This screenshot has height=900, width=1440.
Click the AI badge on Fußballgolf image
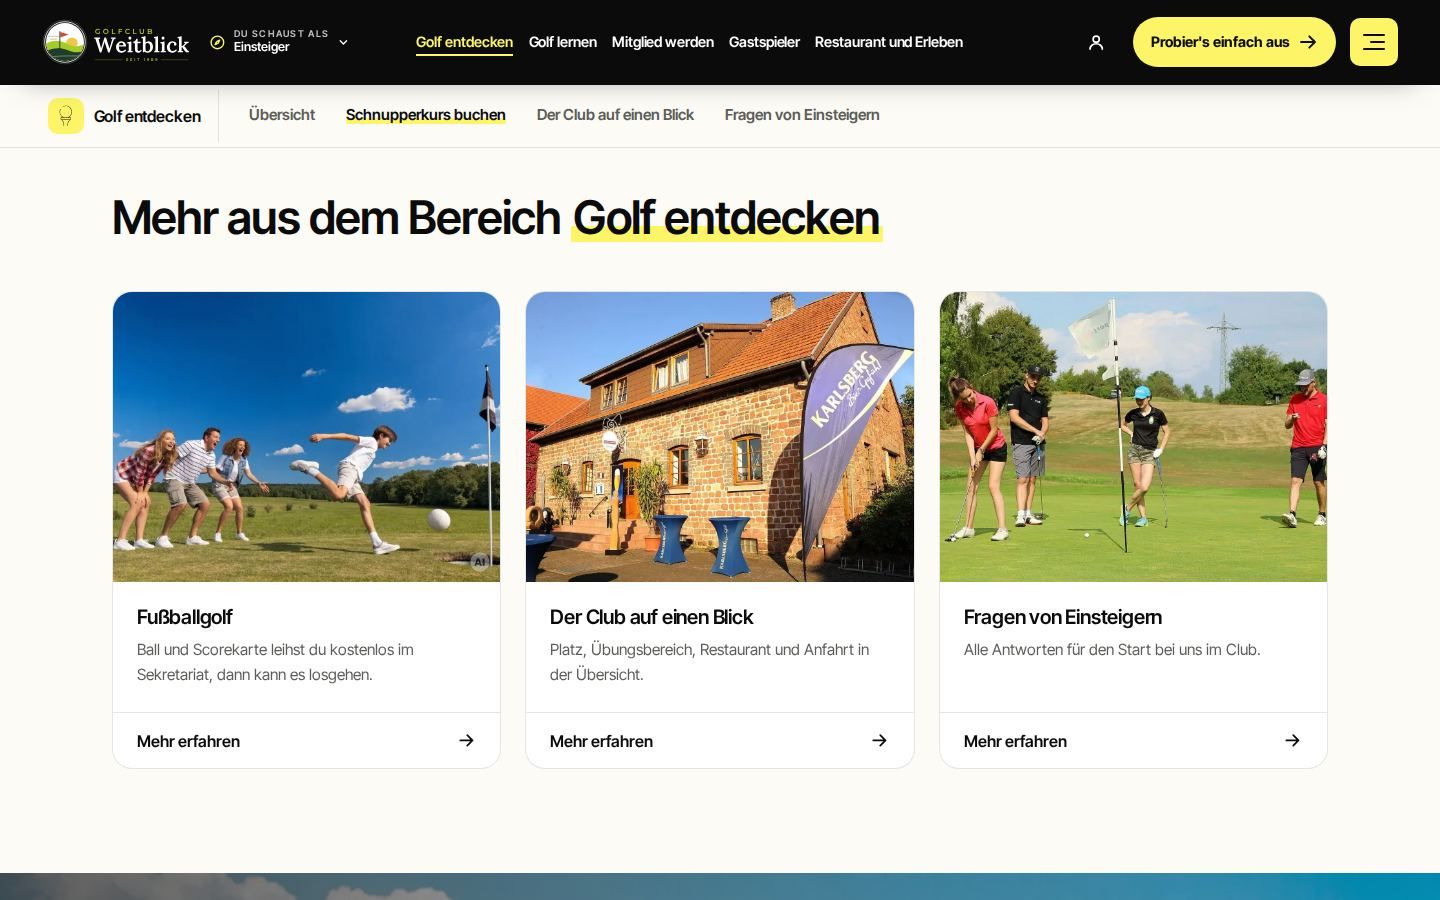coord(479,562)
